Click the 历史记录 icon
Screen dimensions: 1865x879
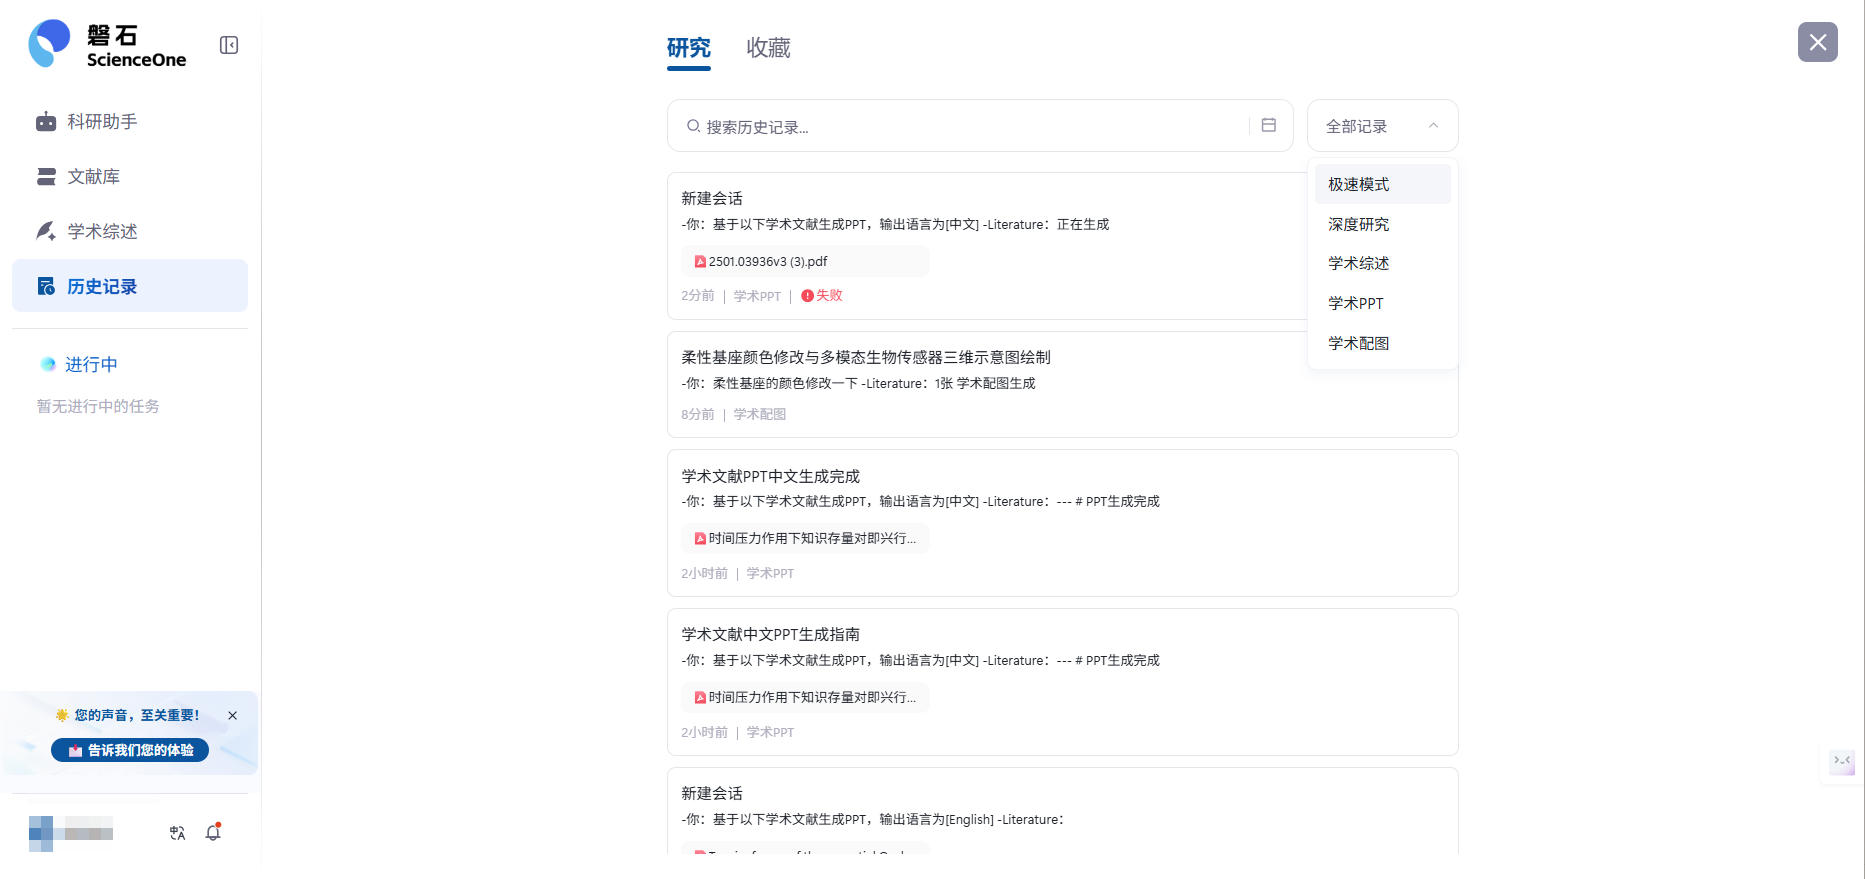pyautogui.click(x=46, y=286)
